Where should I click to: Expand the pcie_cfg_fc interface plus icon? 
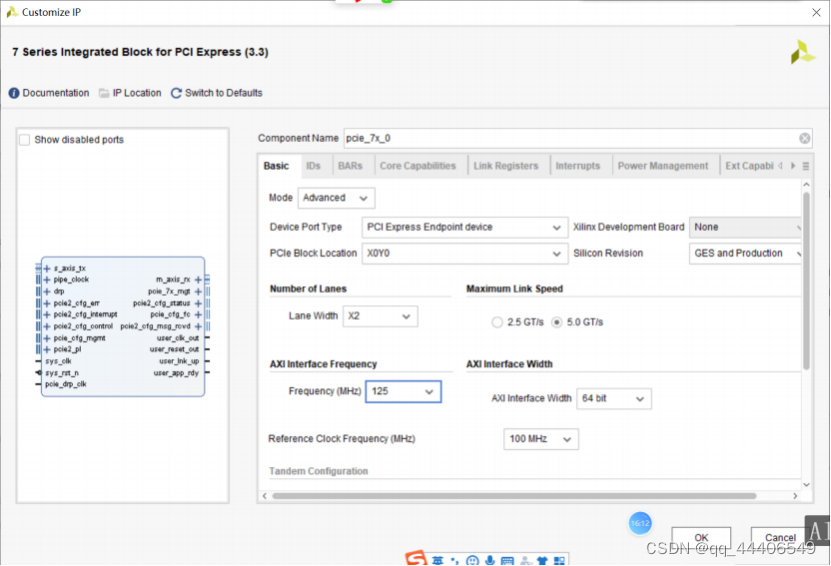[x=198, y=315]
